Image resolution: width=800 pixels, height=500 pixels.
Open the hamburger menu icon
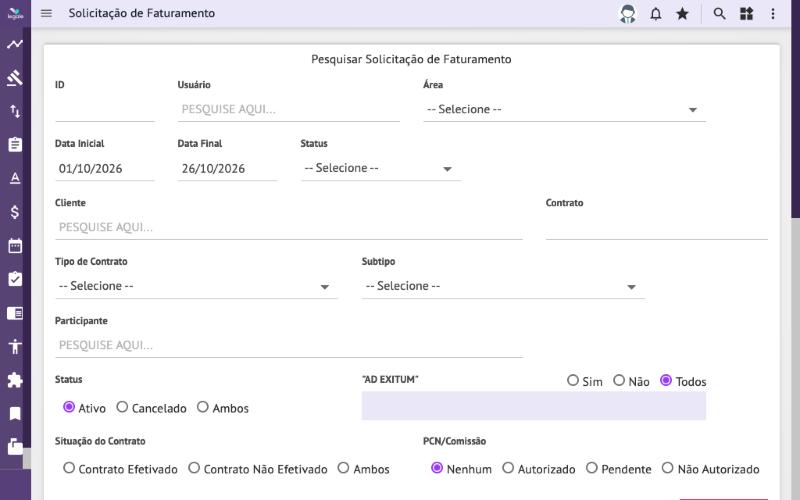click(46, 13)
